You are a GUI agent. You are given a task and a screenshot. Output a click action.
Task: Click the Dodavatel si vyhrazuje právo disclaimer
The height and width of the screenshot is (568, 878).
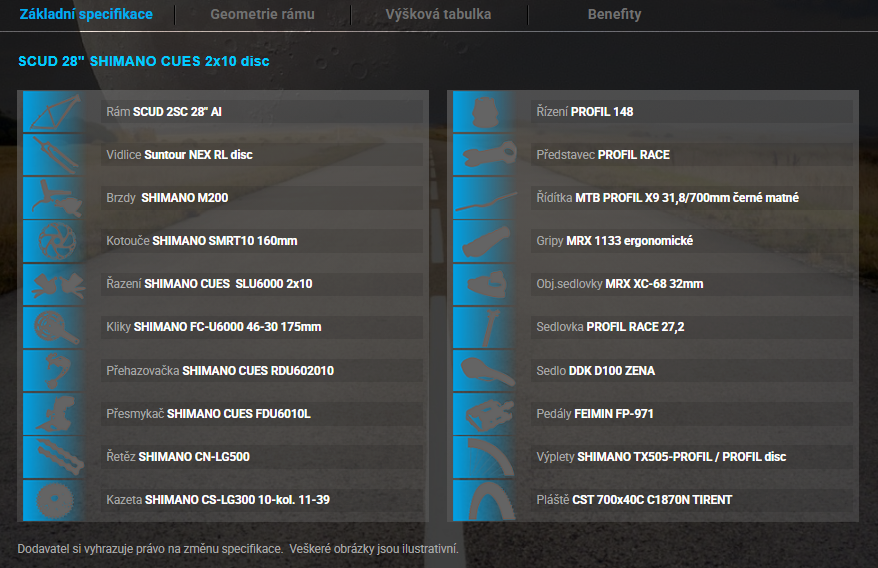pyautogui.click(x=238, y=549)
